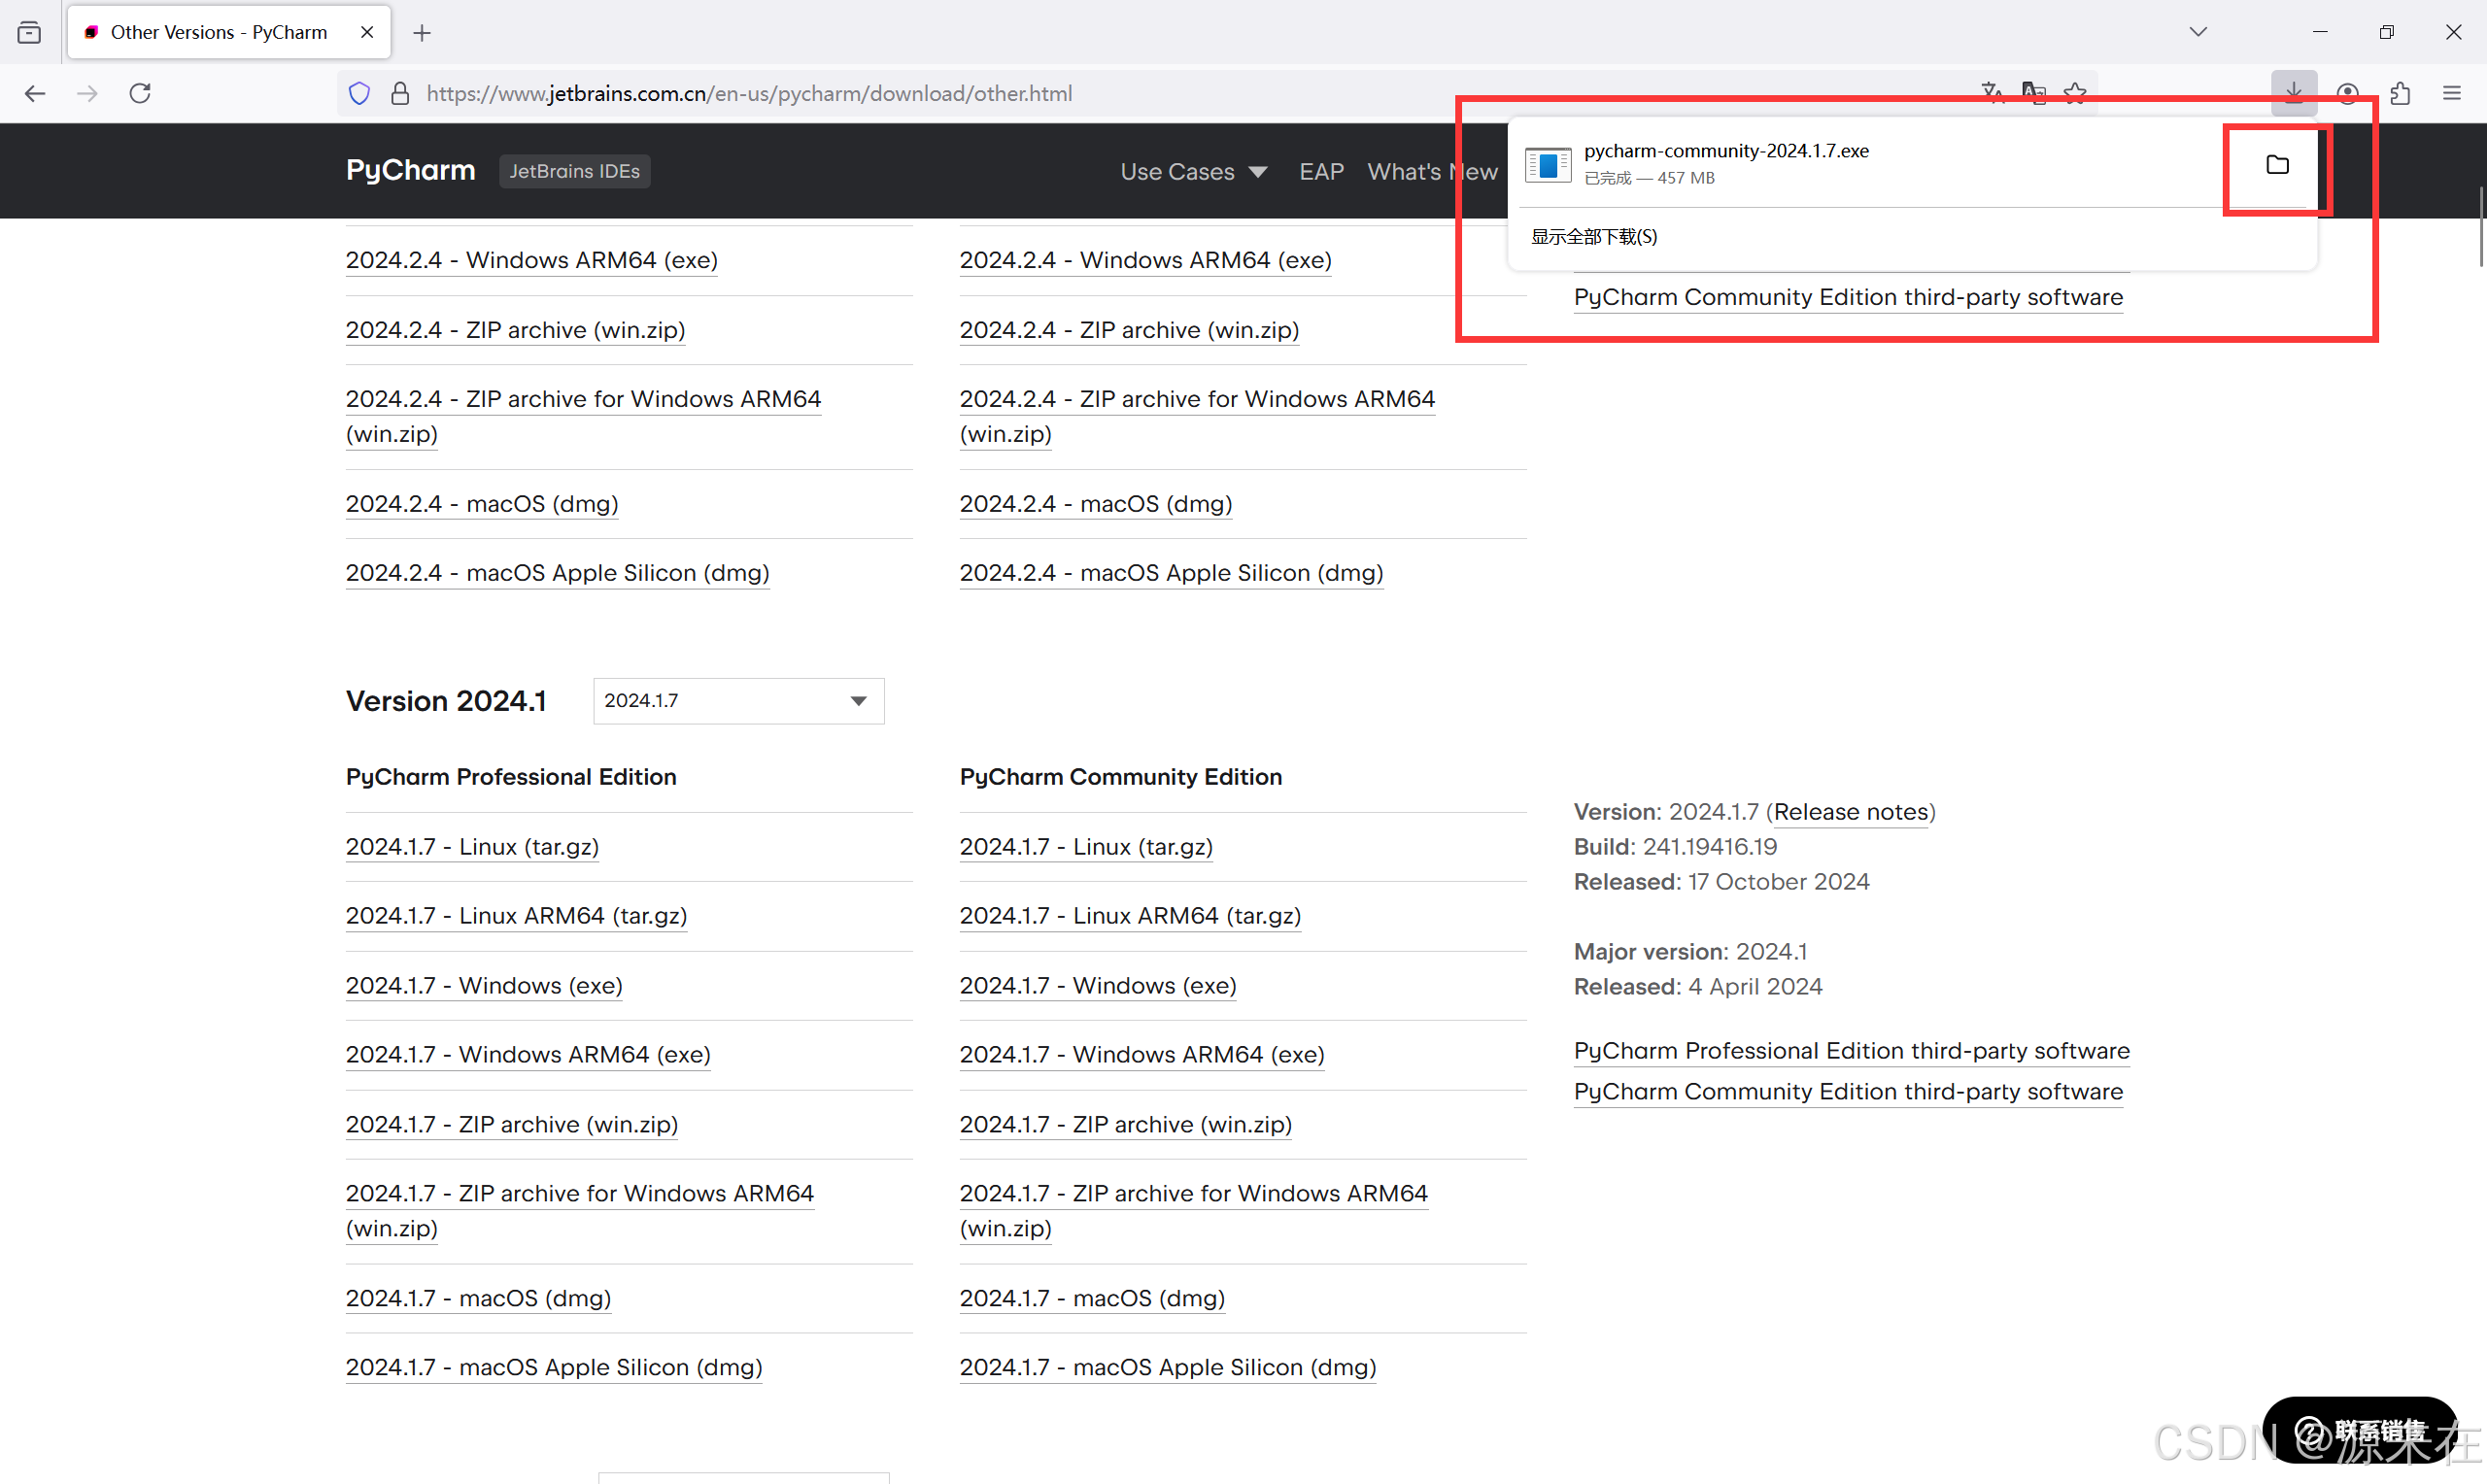Download Professional 2024.2.4 macOS (dmg)

click(x=482, y=503)
